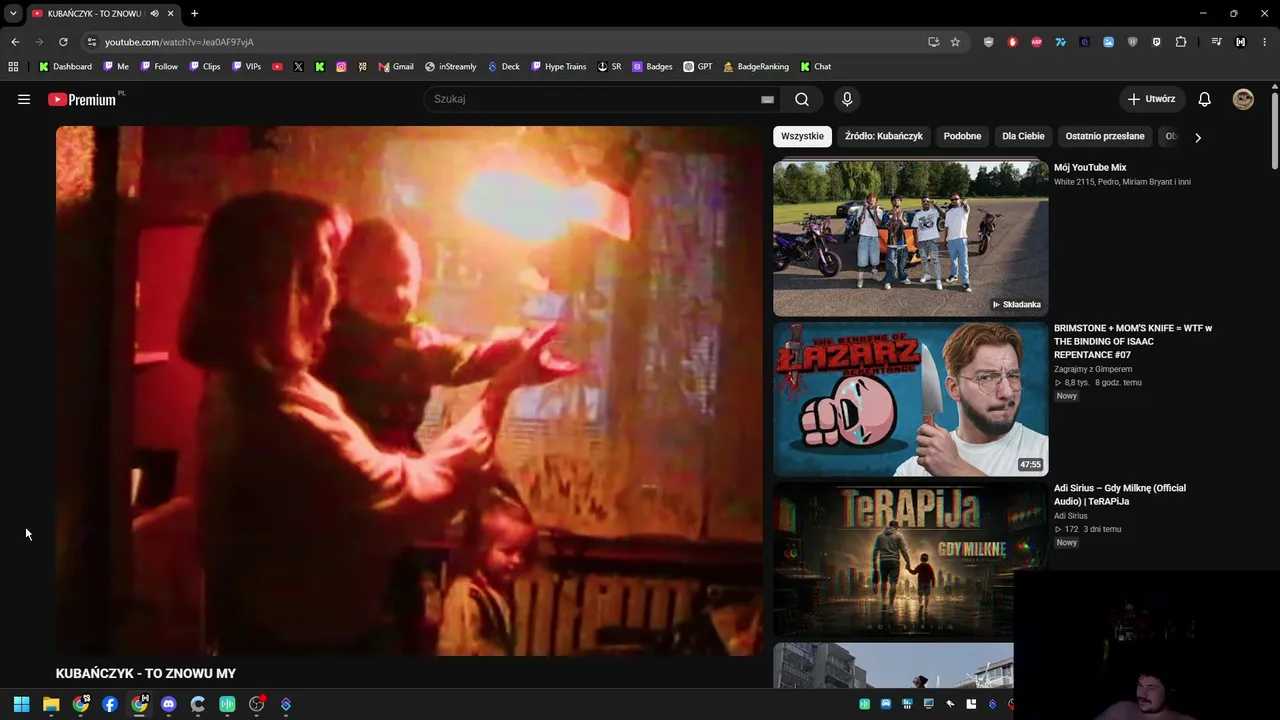Click the search magnifier button

tap(802, 99)
